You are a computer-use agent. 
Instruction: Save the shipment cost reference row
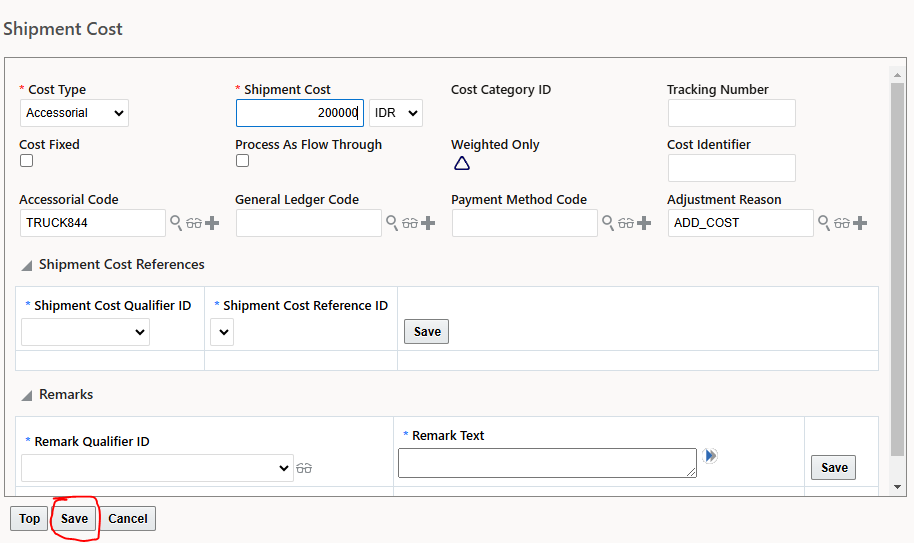pyautogui.click(x=427, y=332)
